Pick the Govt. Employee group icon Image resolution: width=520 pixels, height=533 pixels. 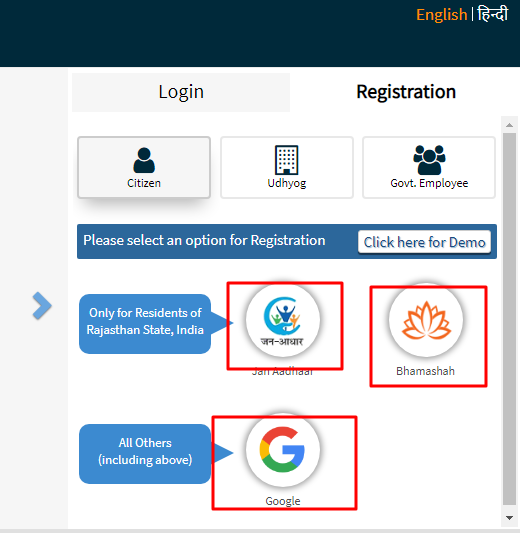click(x=429, y=160)
